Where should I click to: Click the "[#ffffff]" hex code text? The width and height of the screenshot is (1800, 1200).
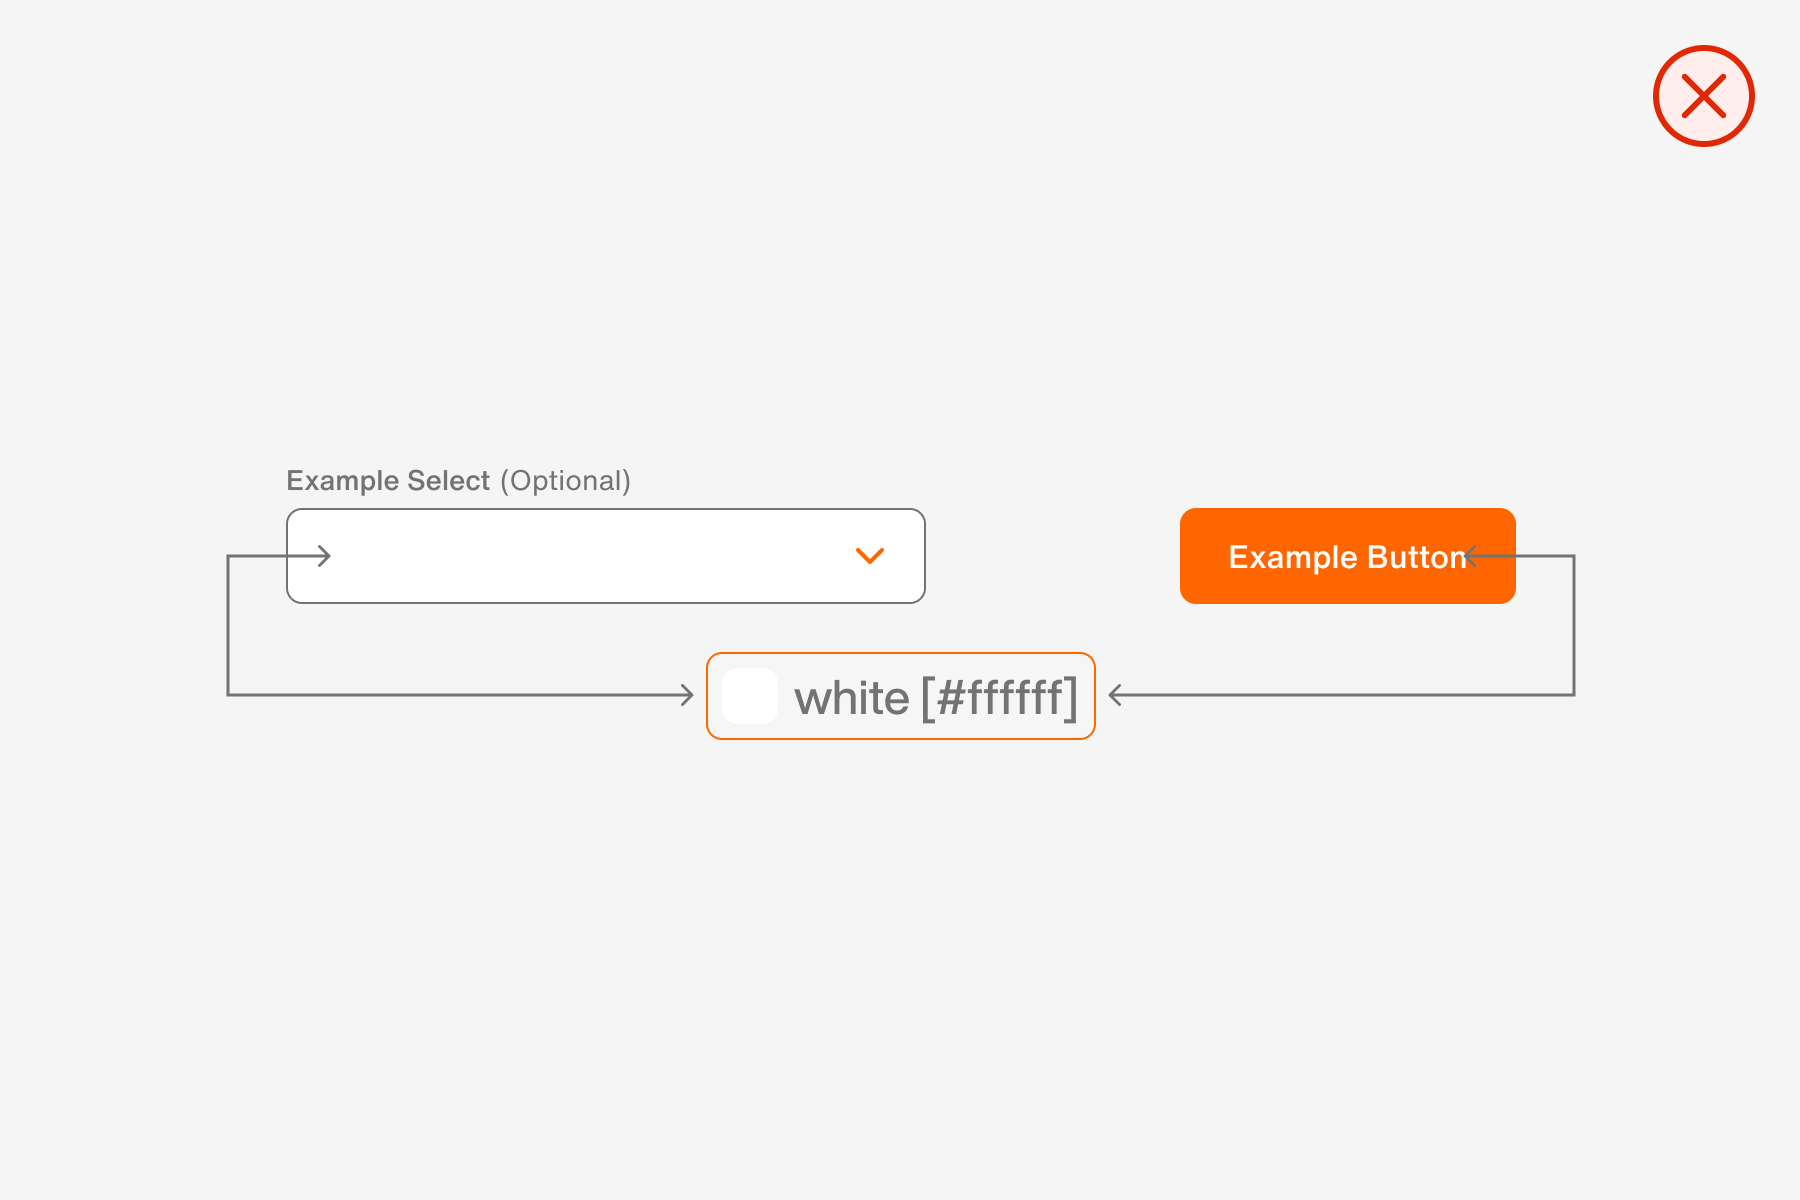point(999,698)
